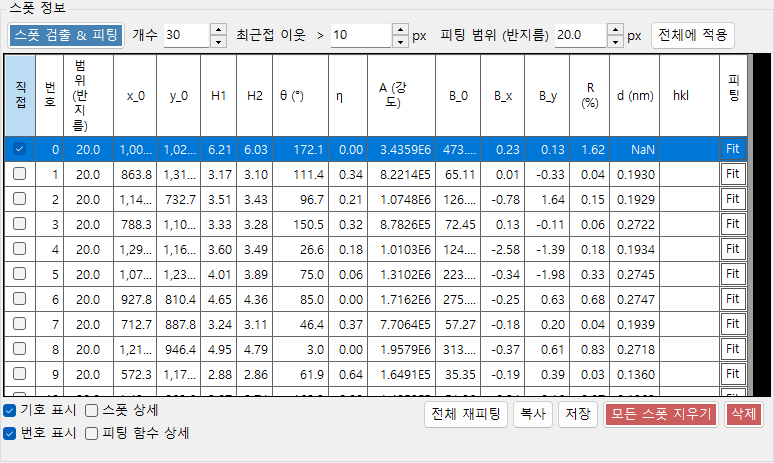Select the NaN cell in row 0
The width and height of the screenshot is (774, 463).
[x=635, y=150]
